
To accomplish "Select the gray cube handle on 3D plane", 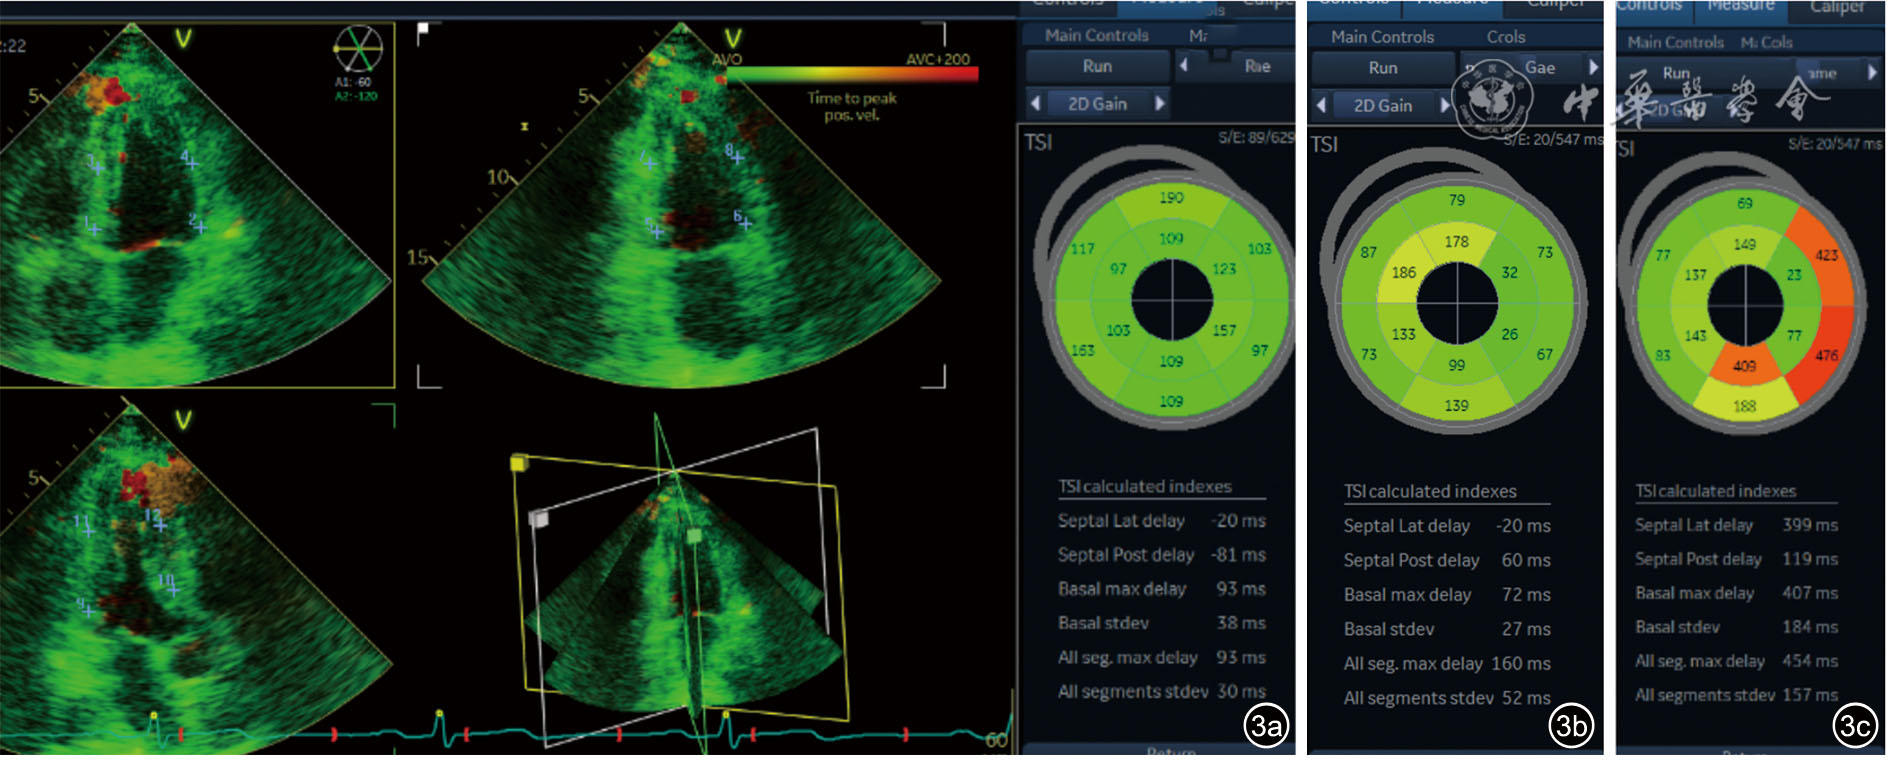I will point(538,518).
